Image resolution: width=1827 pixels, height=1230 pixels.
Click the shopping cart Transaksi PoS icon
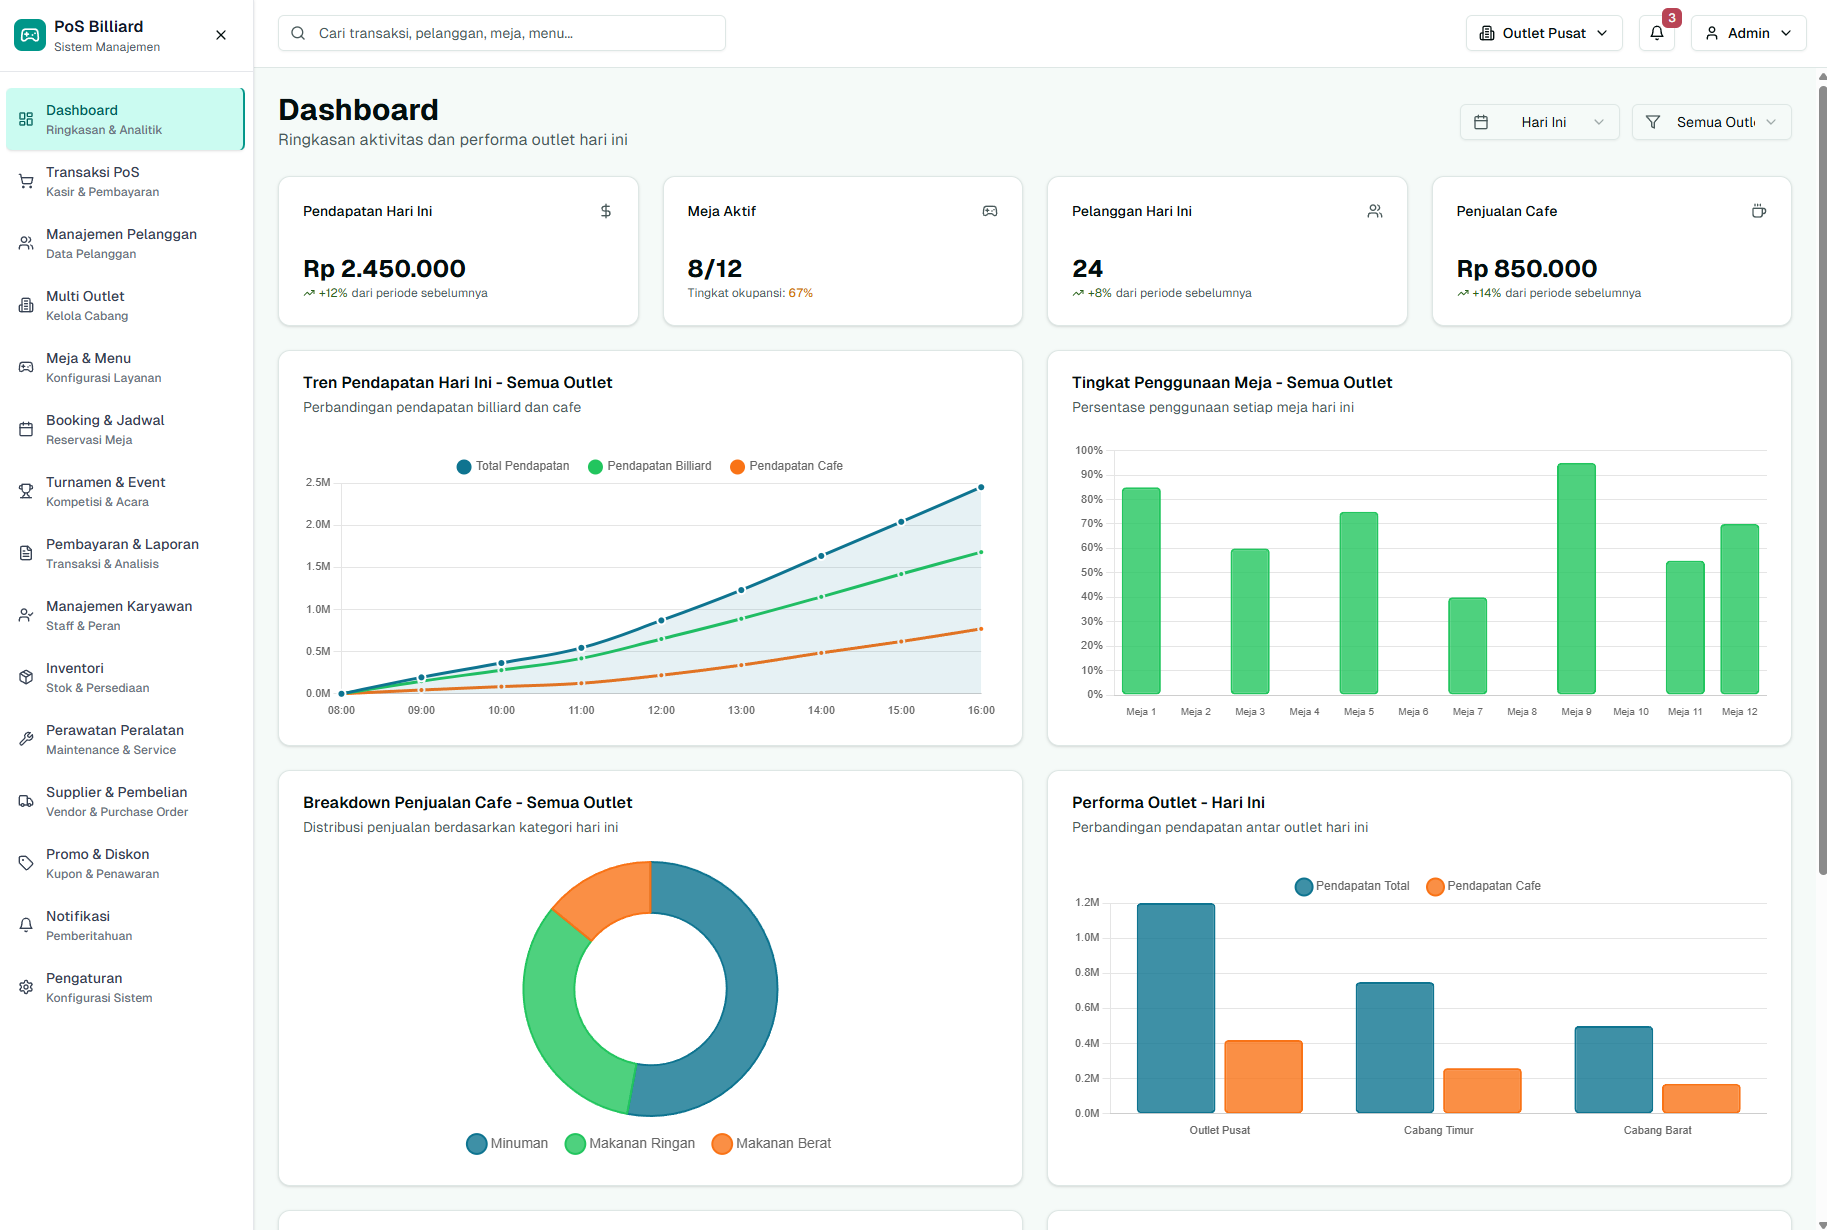[26, 182]
